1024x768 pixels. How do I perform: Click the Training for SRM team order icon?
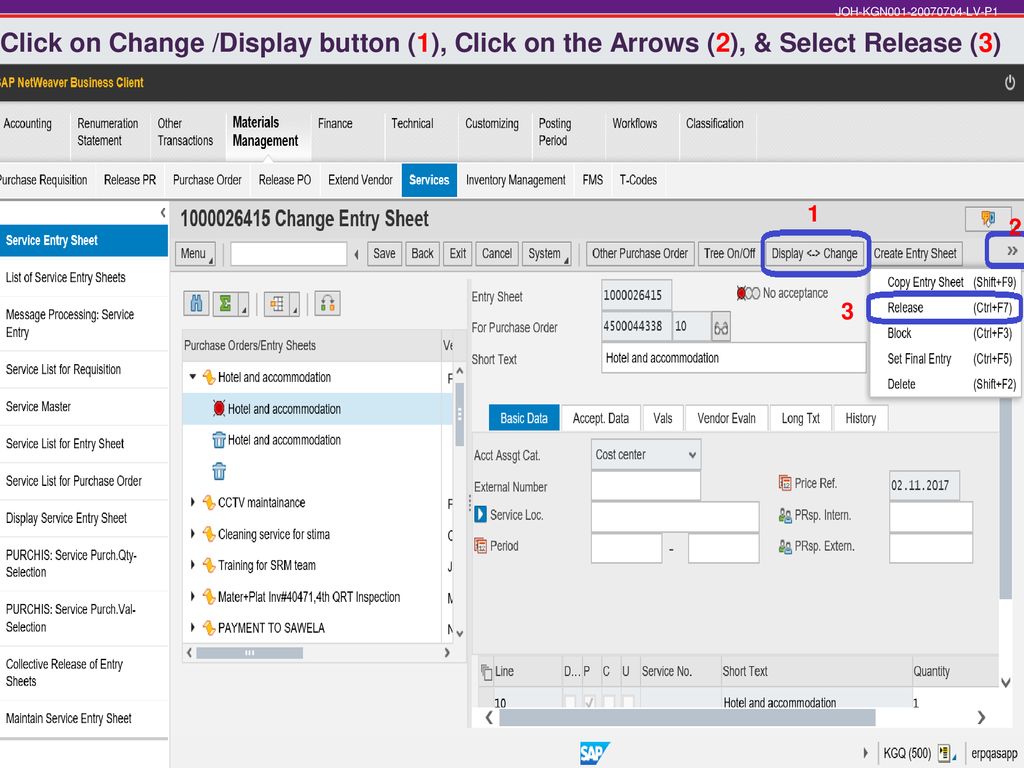coord(209,566)
